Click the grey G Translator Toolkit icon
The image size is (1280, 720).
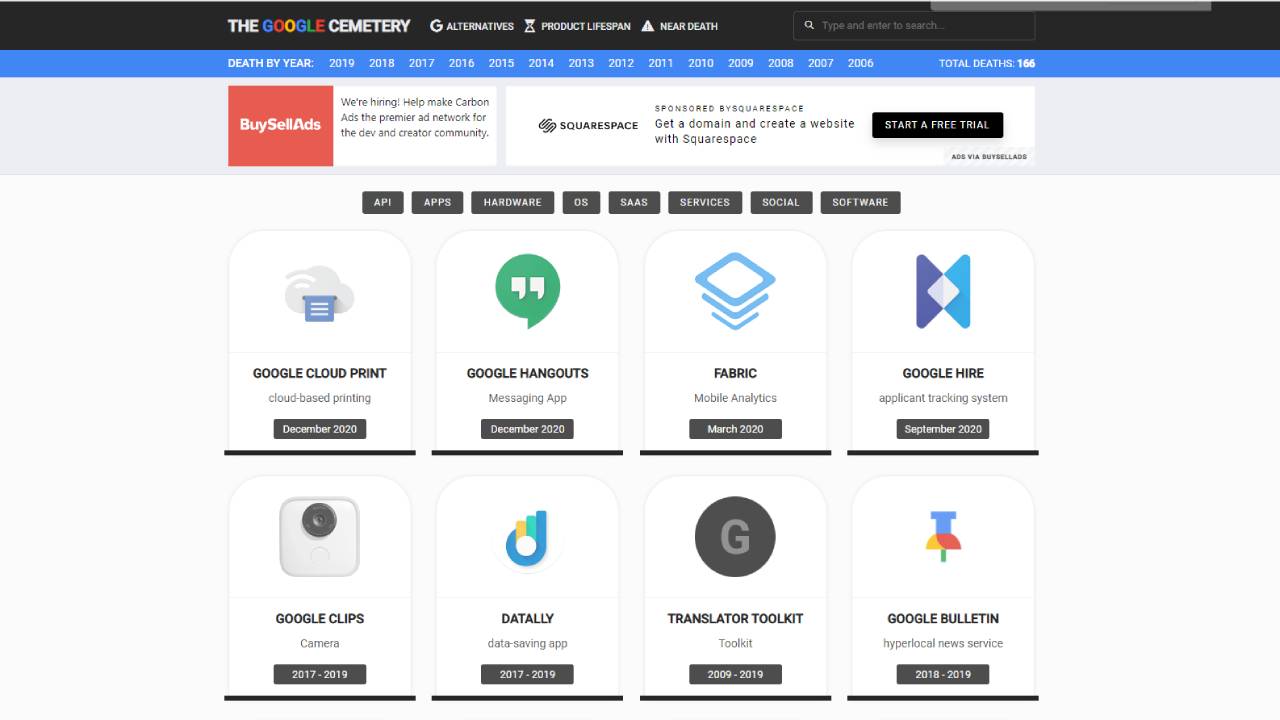pos(735,536)
